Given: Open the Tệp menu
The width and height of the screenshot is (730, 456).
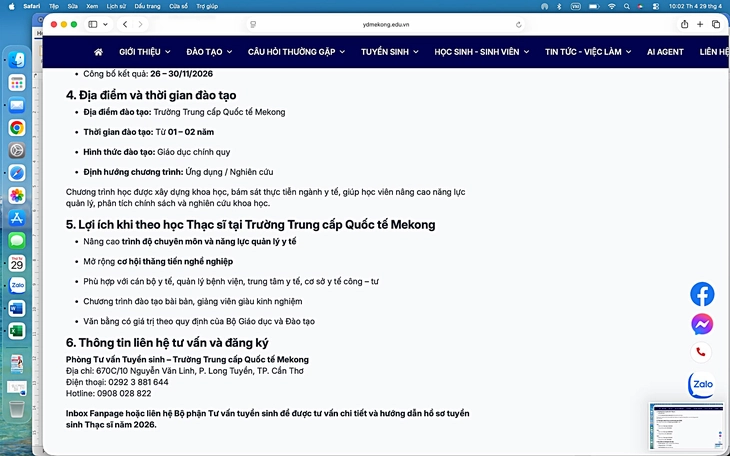Looking at the screenshot, I should click(54, 7).
